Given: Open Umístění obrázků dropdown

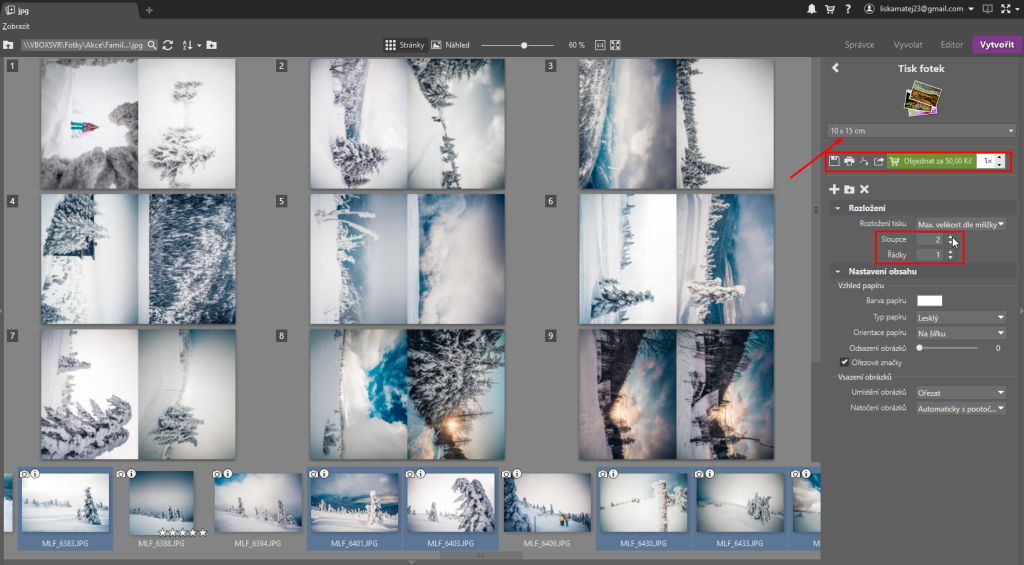Looking at the screenshot, I should point(961,393).
